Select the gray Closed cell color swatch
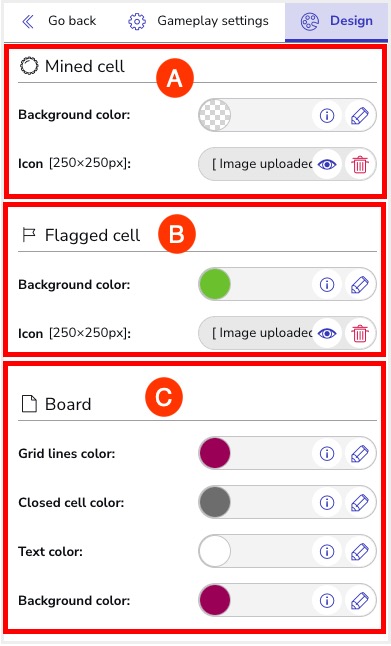391x646 pixels. pos(215,502)
